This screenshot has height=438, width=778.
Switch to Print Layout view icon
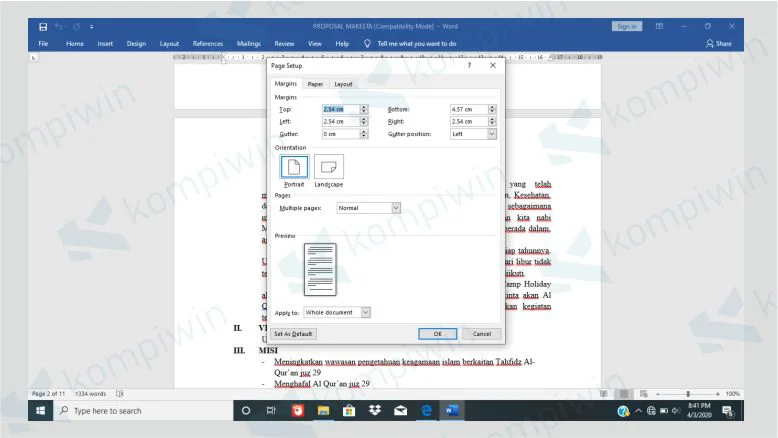point(624,394)
